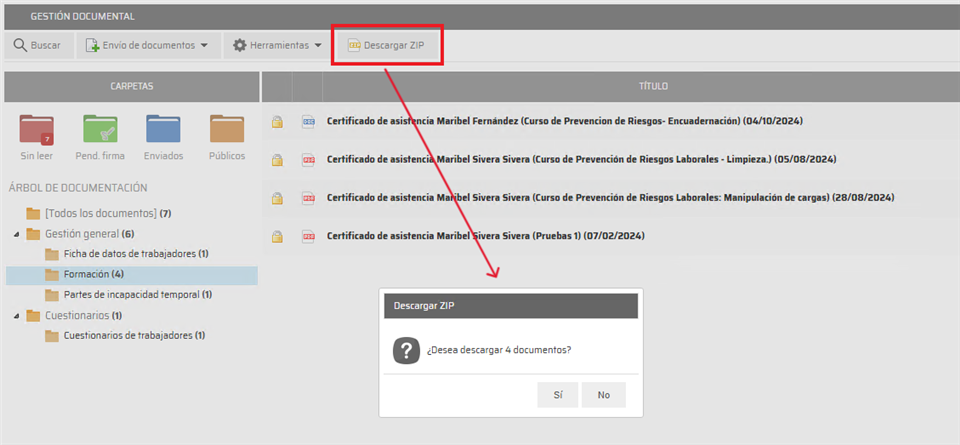Open the Pend. firma green folder
Viewport: 960px width, 445px height.
click(x=100, y=129)
